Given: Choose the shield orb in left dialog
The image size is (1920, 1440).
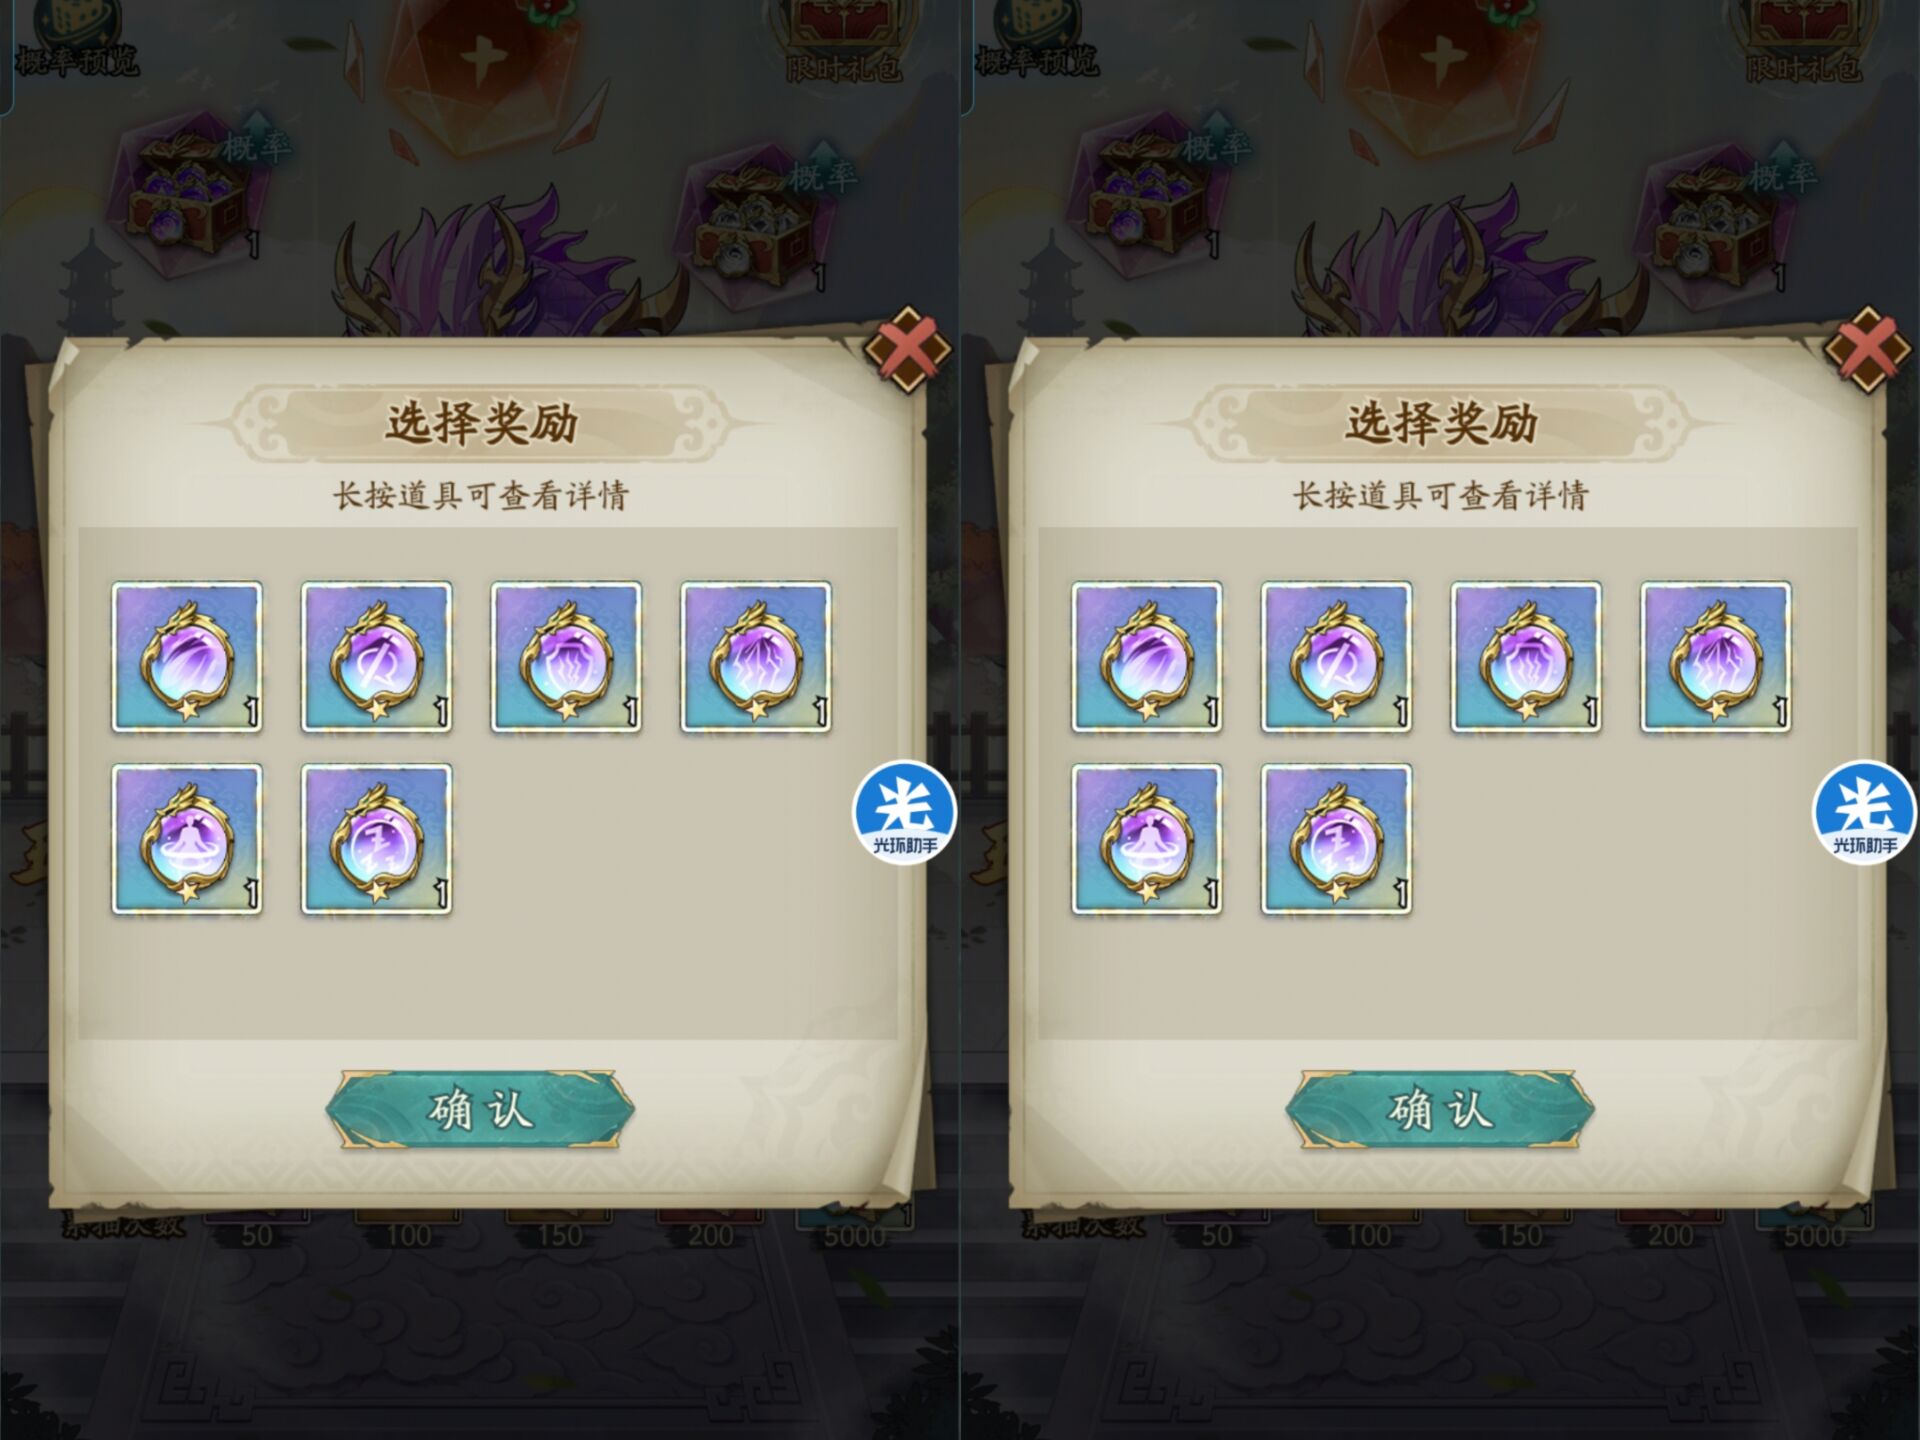Looking at the screenshot, I should click(x=566, y=657).
